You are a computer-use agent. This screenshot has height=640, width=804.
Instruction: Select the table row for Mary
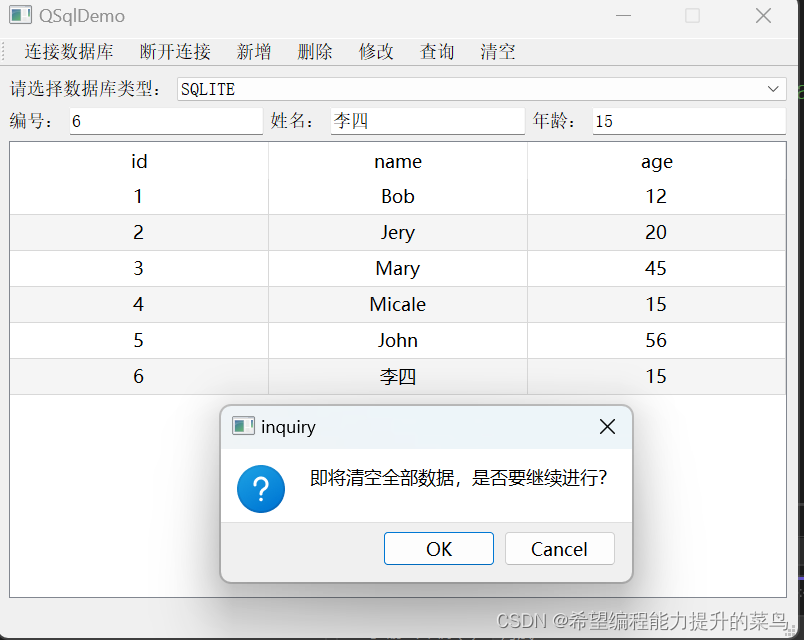[398, 268]
